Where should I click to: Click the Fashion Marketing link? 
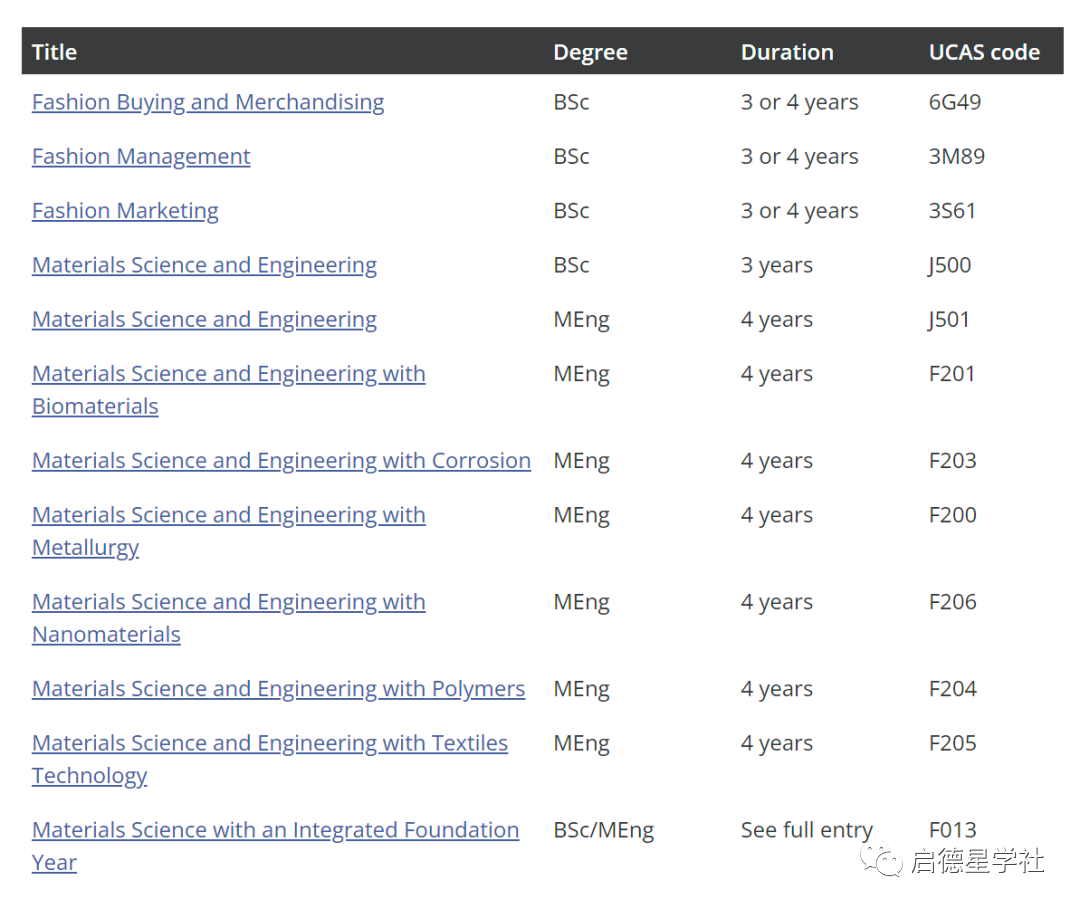pos(125,211)
